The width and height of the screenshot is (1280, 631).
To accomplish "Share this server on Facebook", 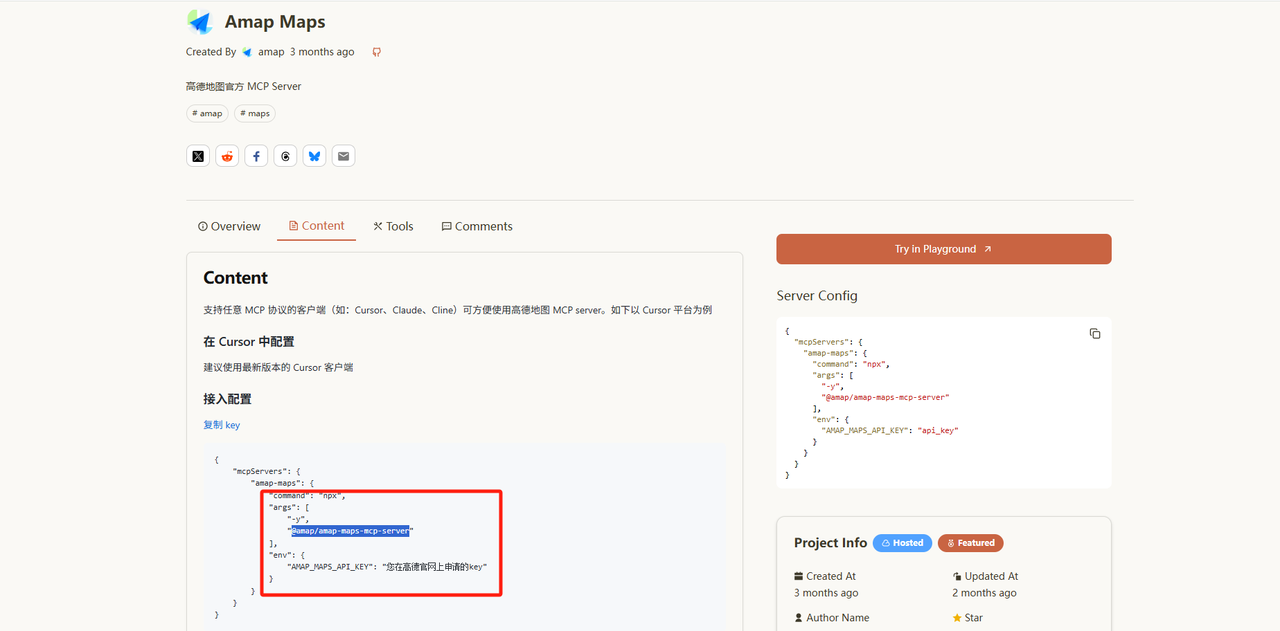I will point(256,156).
